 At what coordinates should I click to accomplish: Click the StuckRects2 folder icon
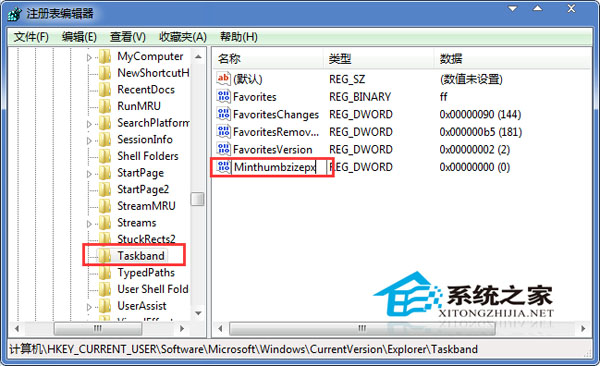click(105, 239)
